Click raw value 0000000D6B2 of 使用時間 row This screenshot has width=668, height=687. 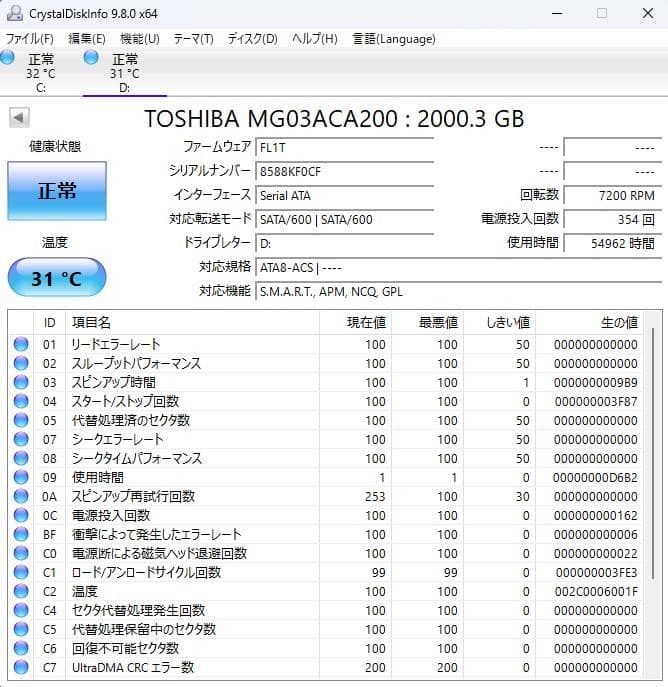(595, 478)
